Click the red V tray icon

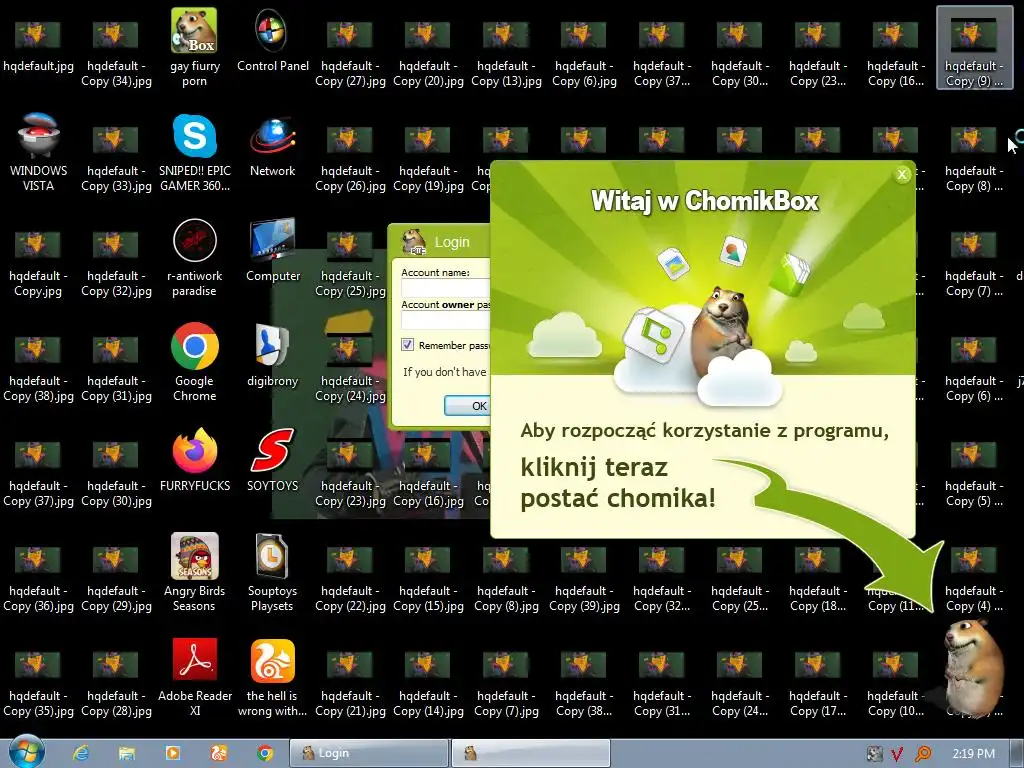coord(897,754)
